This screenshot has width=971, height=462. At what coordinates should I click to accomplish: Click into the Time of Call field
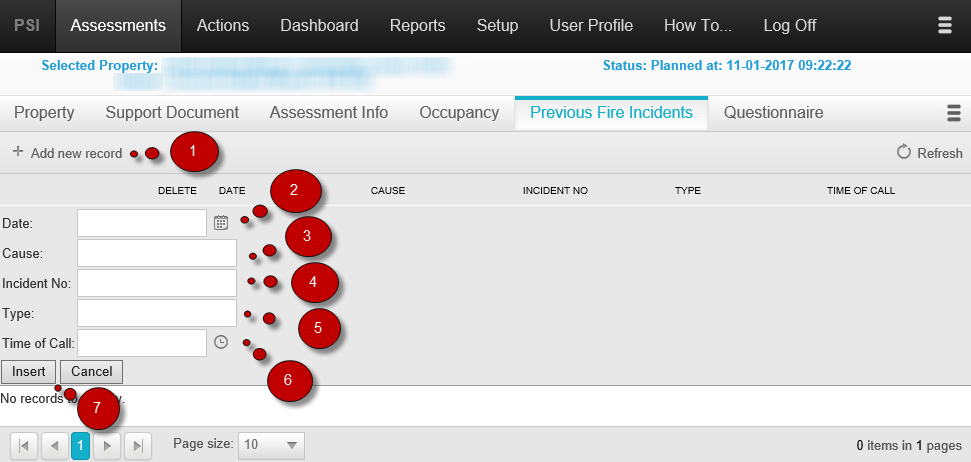click(x=142, y=342)
